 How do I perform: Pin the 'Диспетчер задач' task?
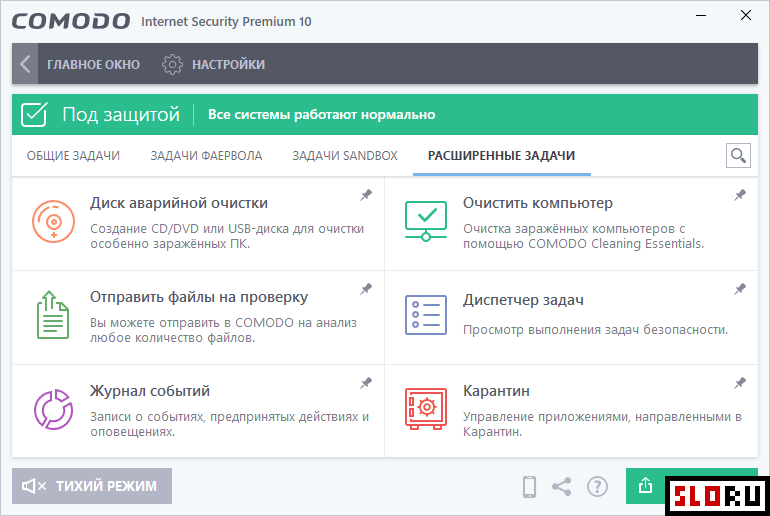(740, 289)
